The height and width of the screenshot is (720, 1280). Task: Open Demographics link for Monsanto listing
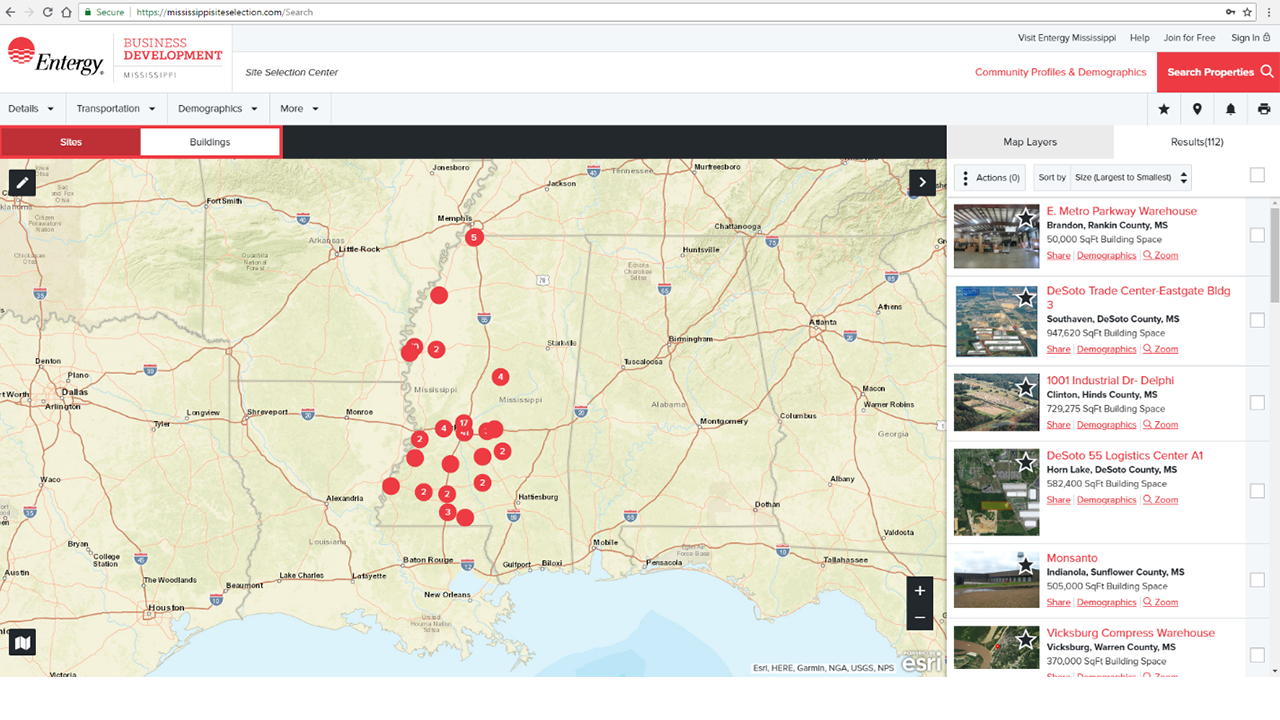(1107, 603)
